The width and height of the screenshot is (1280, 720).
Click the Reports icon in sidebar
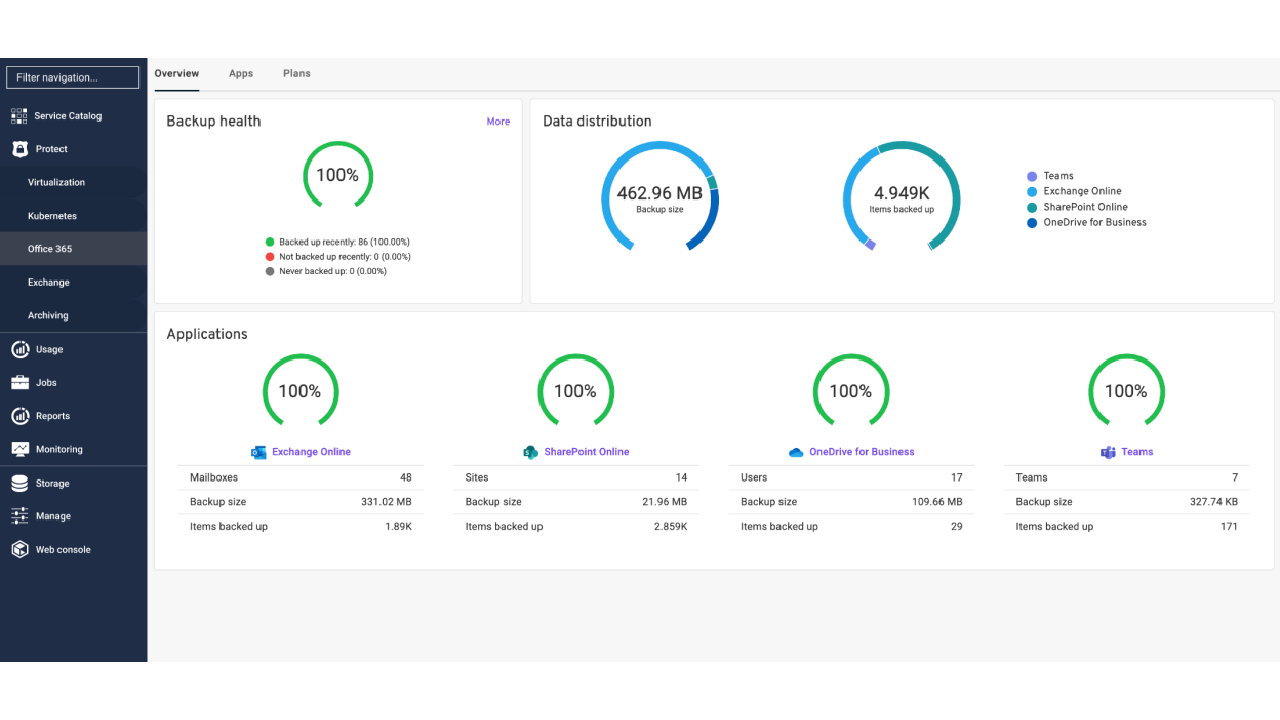pos(19,416)
